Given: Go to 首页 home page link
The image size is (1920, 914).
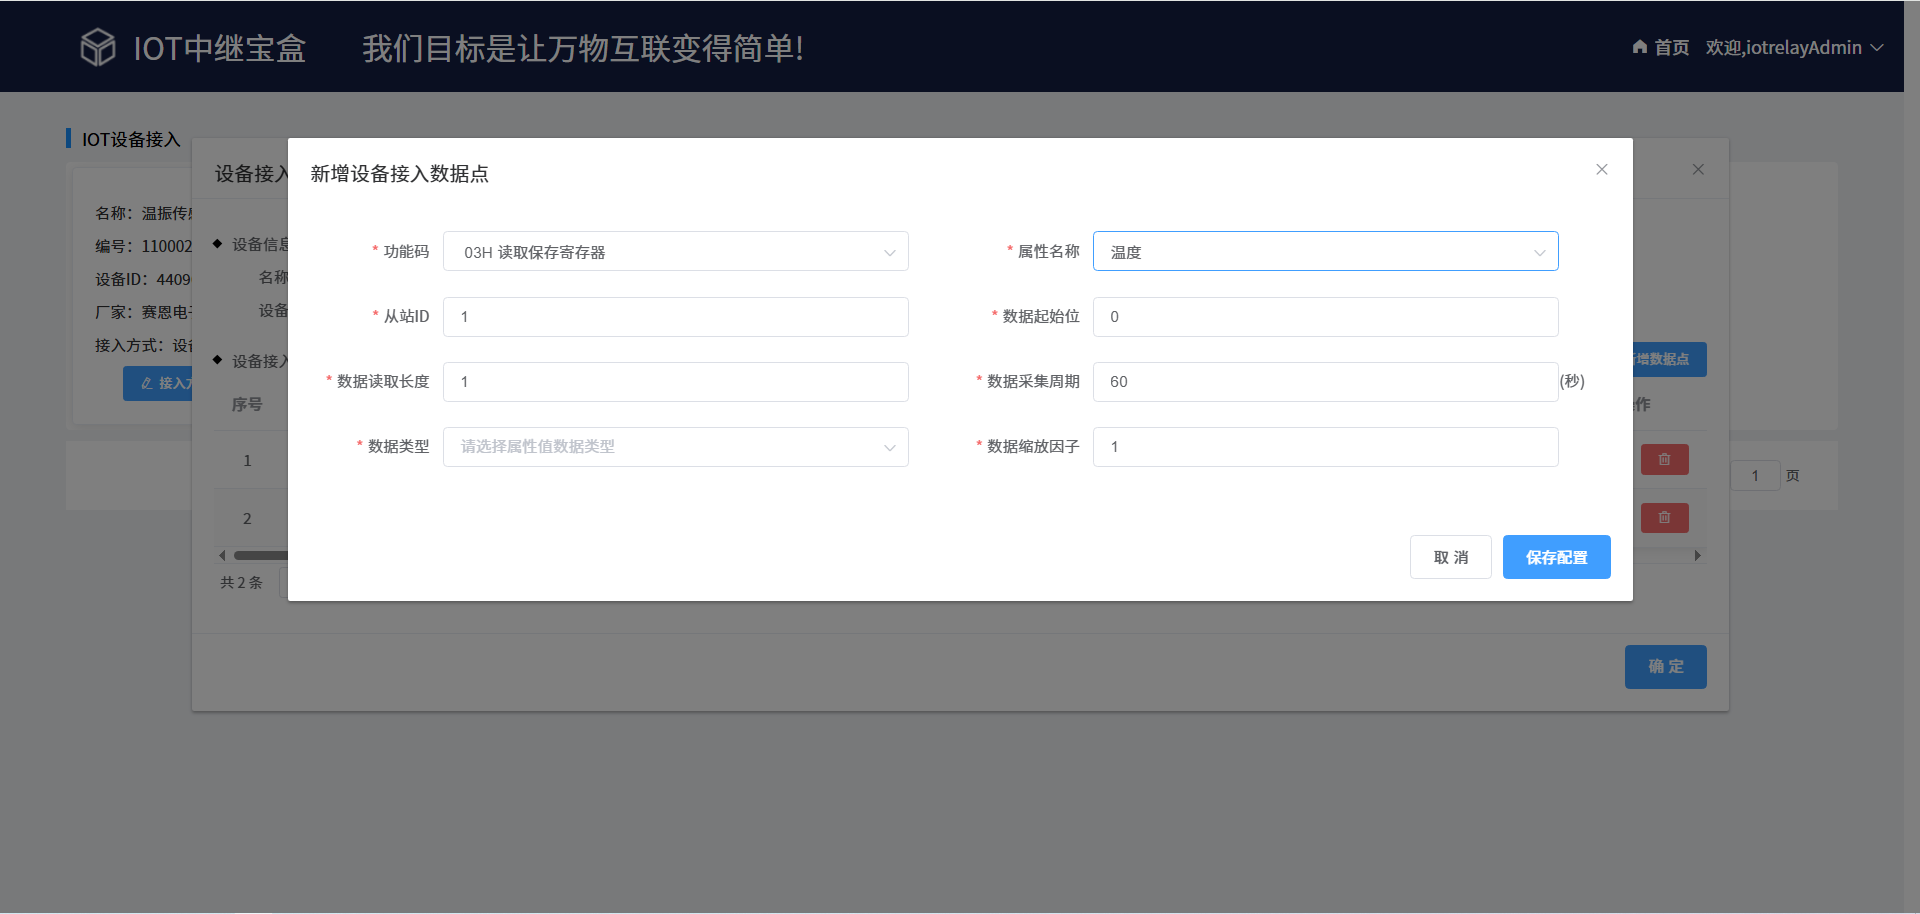Looking at the screenshot, I should point(1671,48).
